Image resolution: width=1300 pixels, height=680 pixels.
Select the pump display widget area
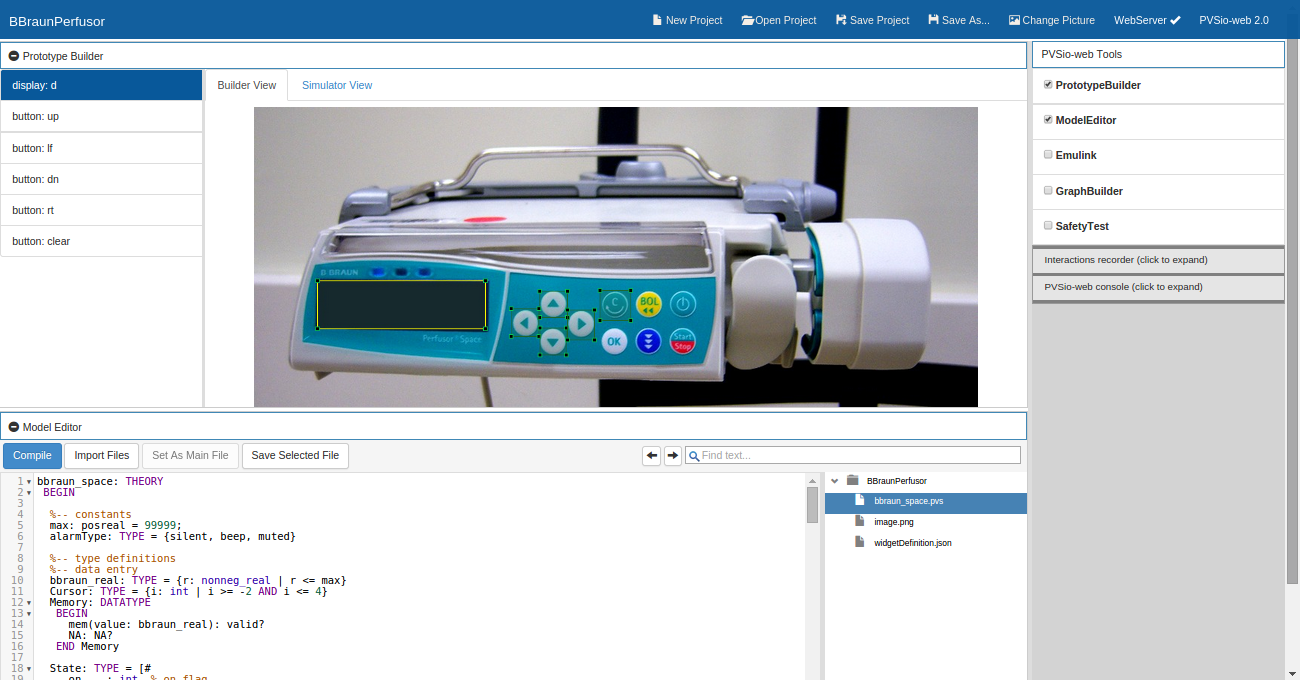[402, 304]
